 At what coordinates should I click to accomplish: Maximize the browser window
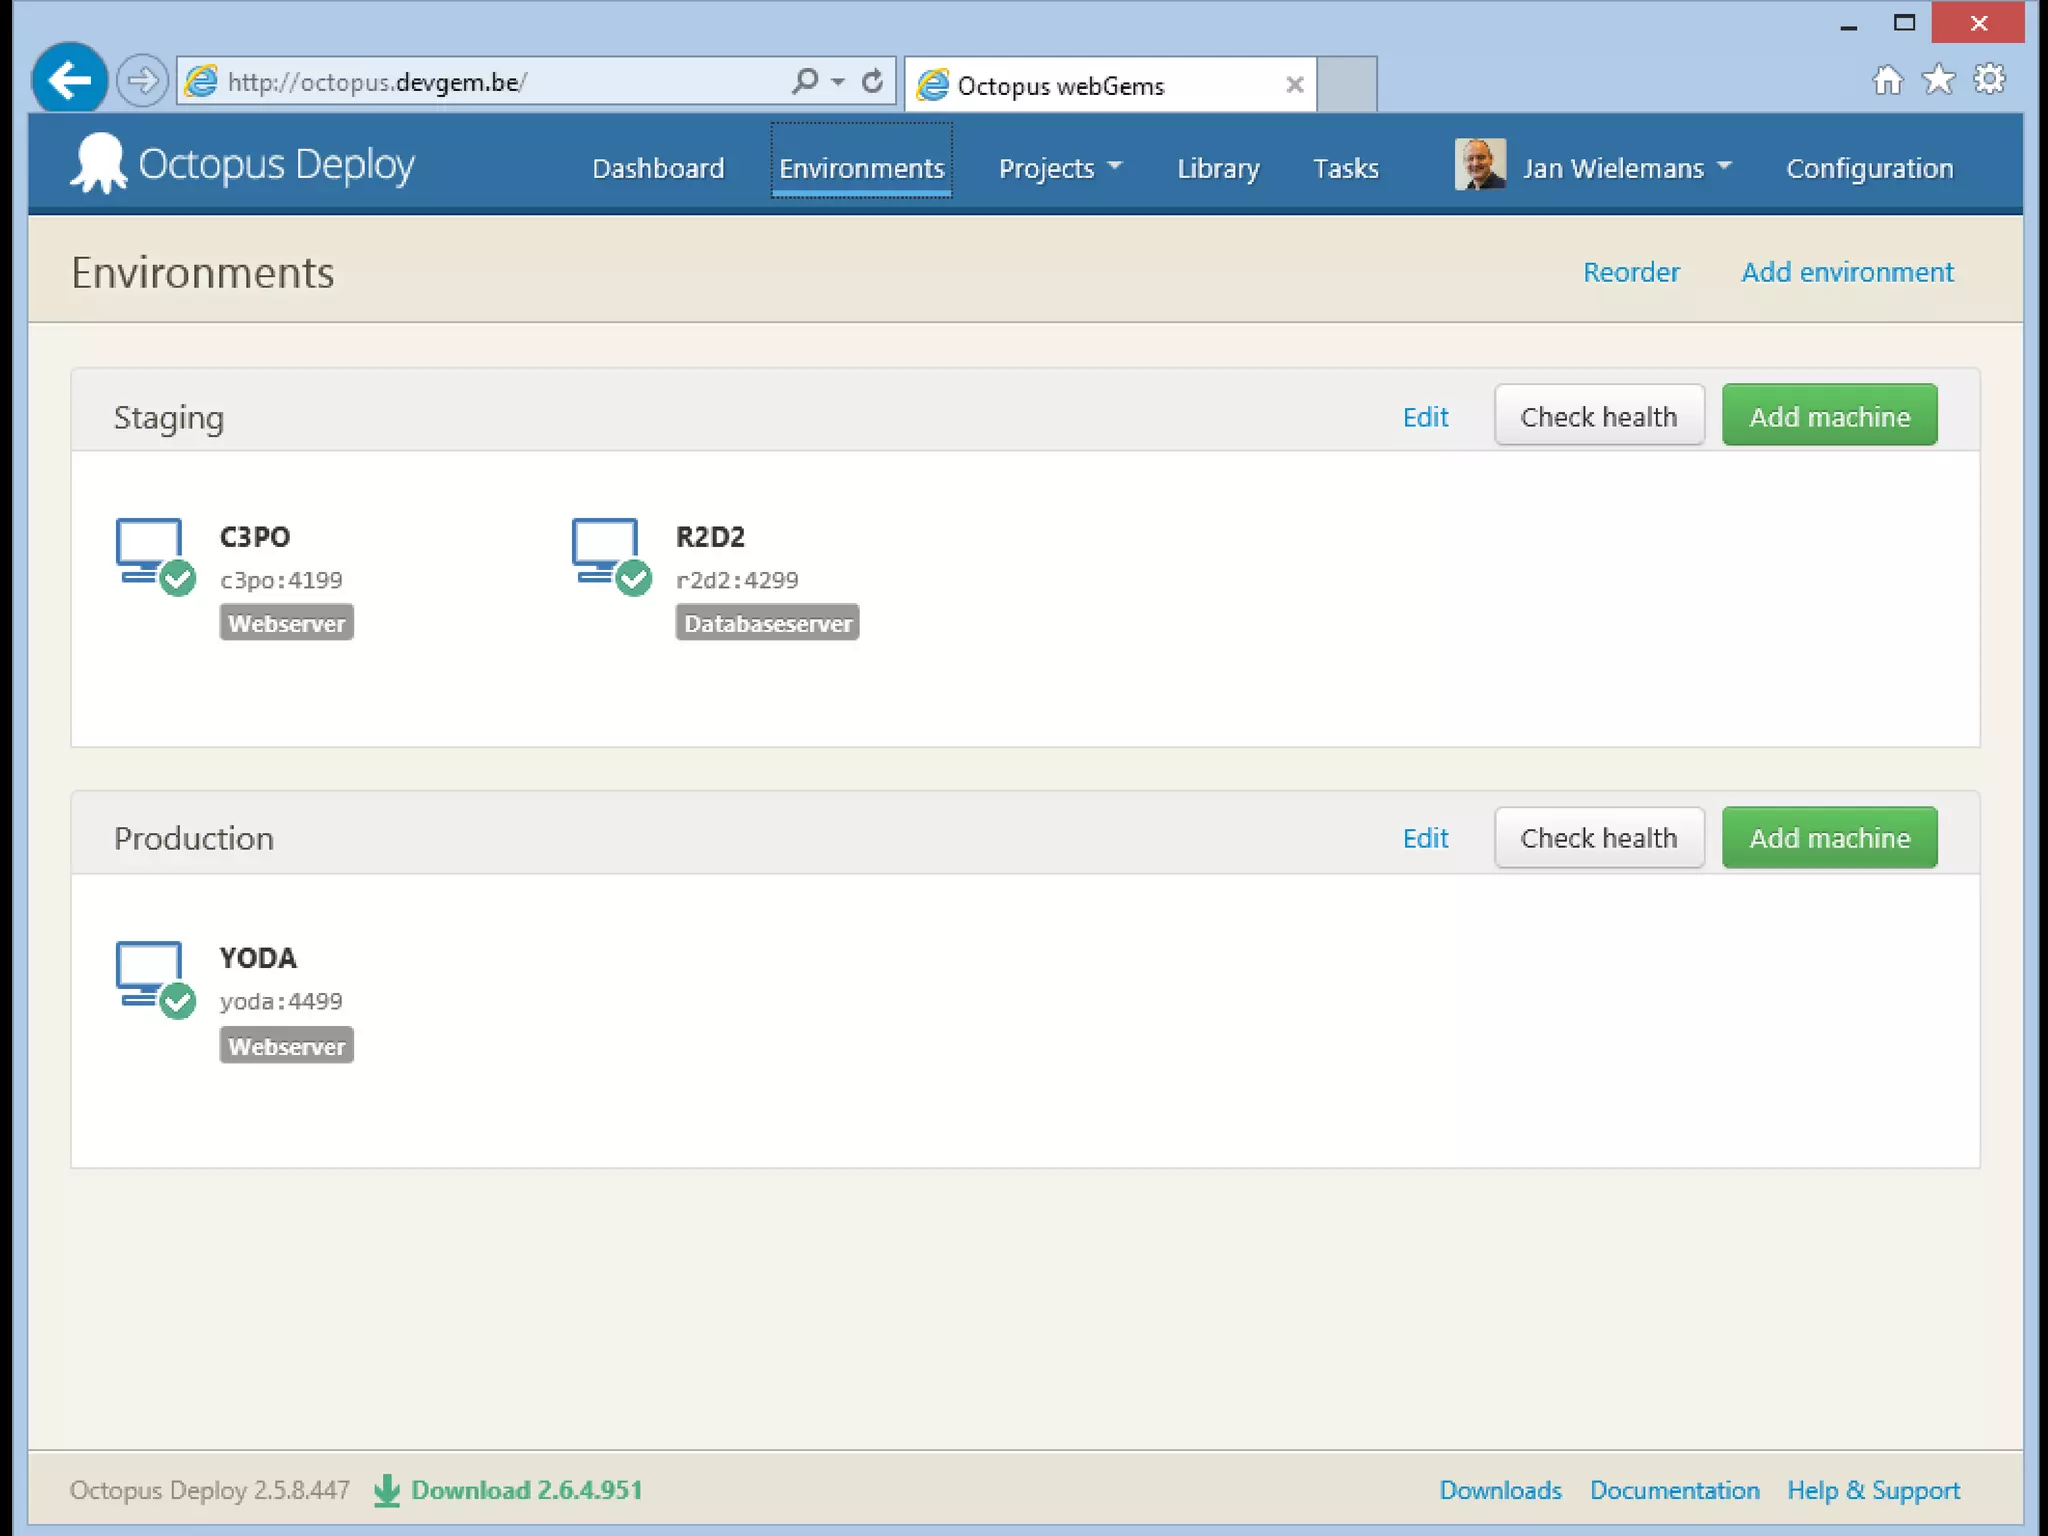tap(1904, 24)
